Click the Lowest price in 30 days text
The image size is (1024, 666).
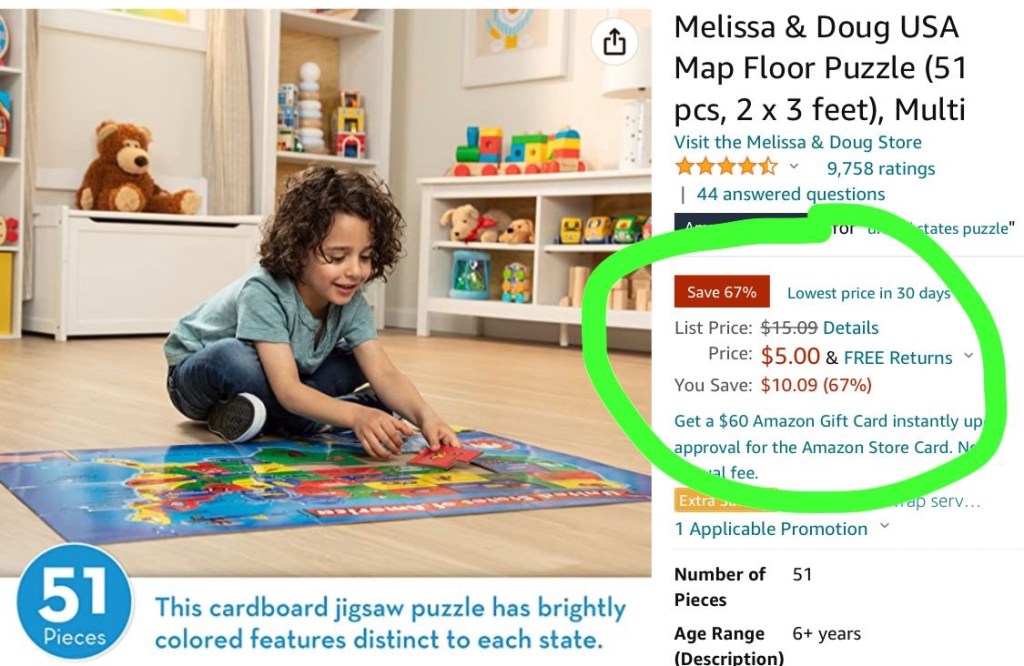pos(868,293)
